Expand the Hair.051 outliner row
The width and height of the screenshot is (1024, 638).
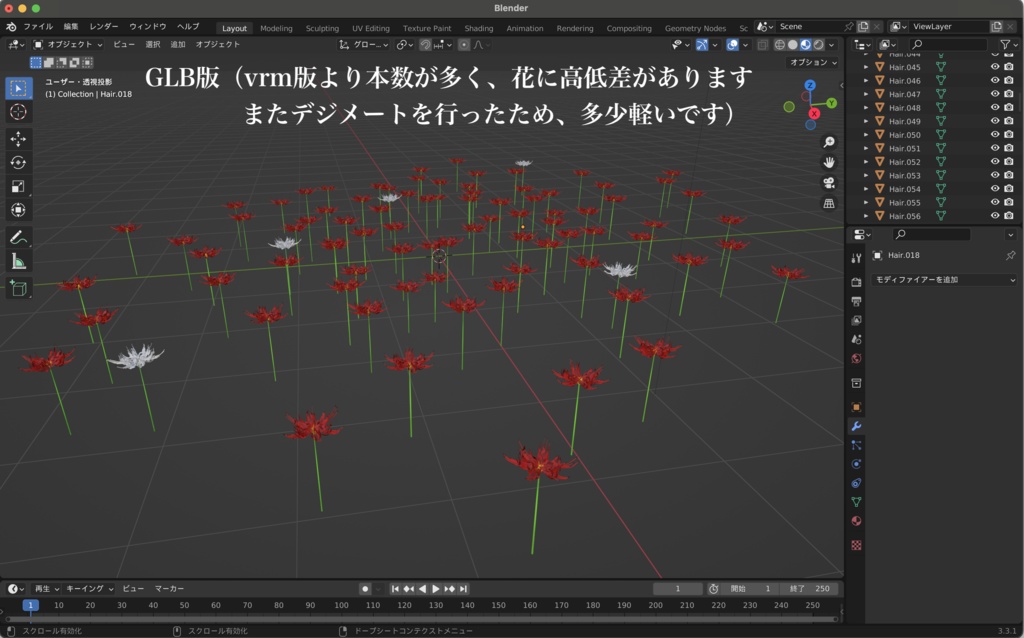(x=866, y=148)
